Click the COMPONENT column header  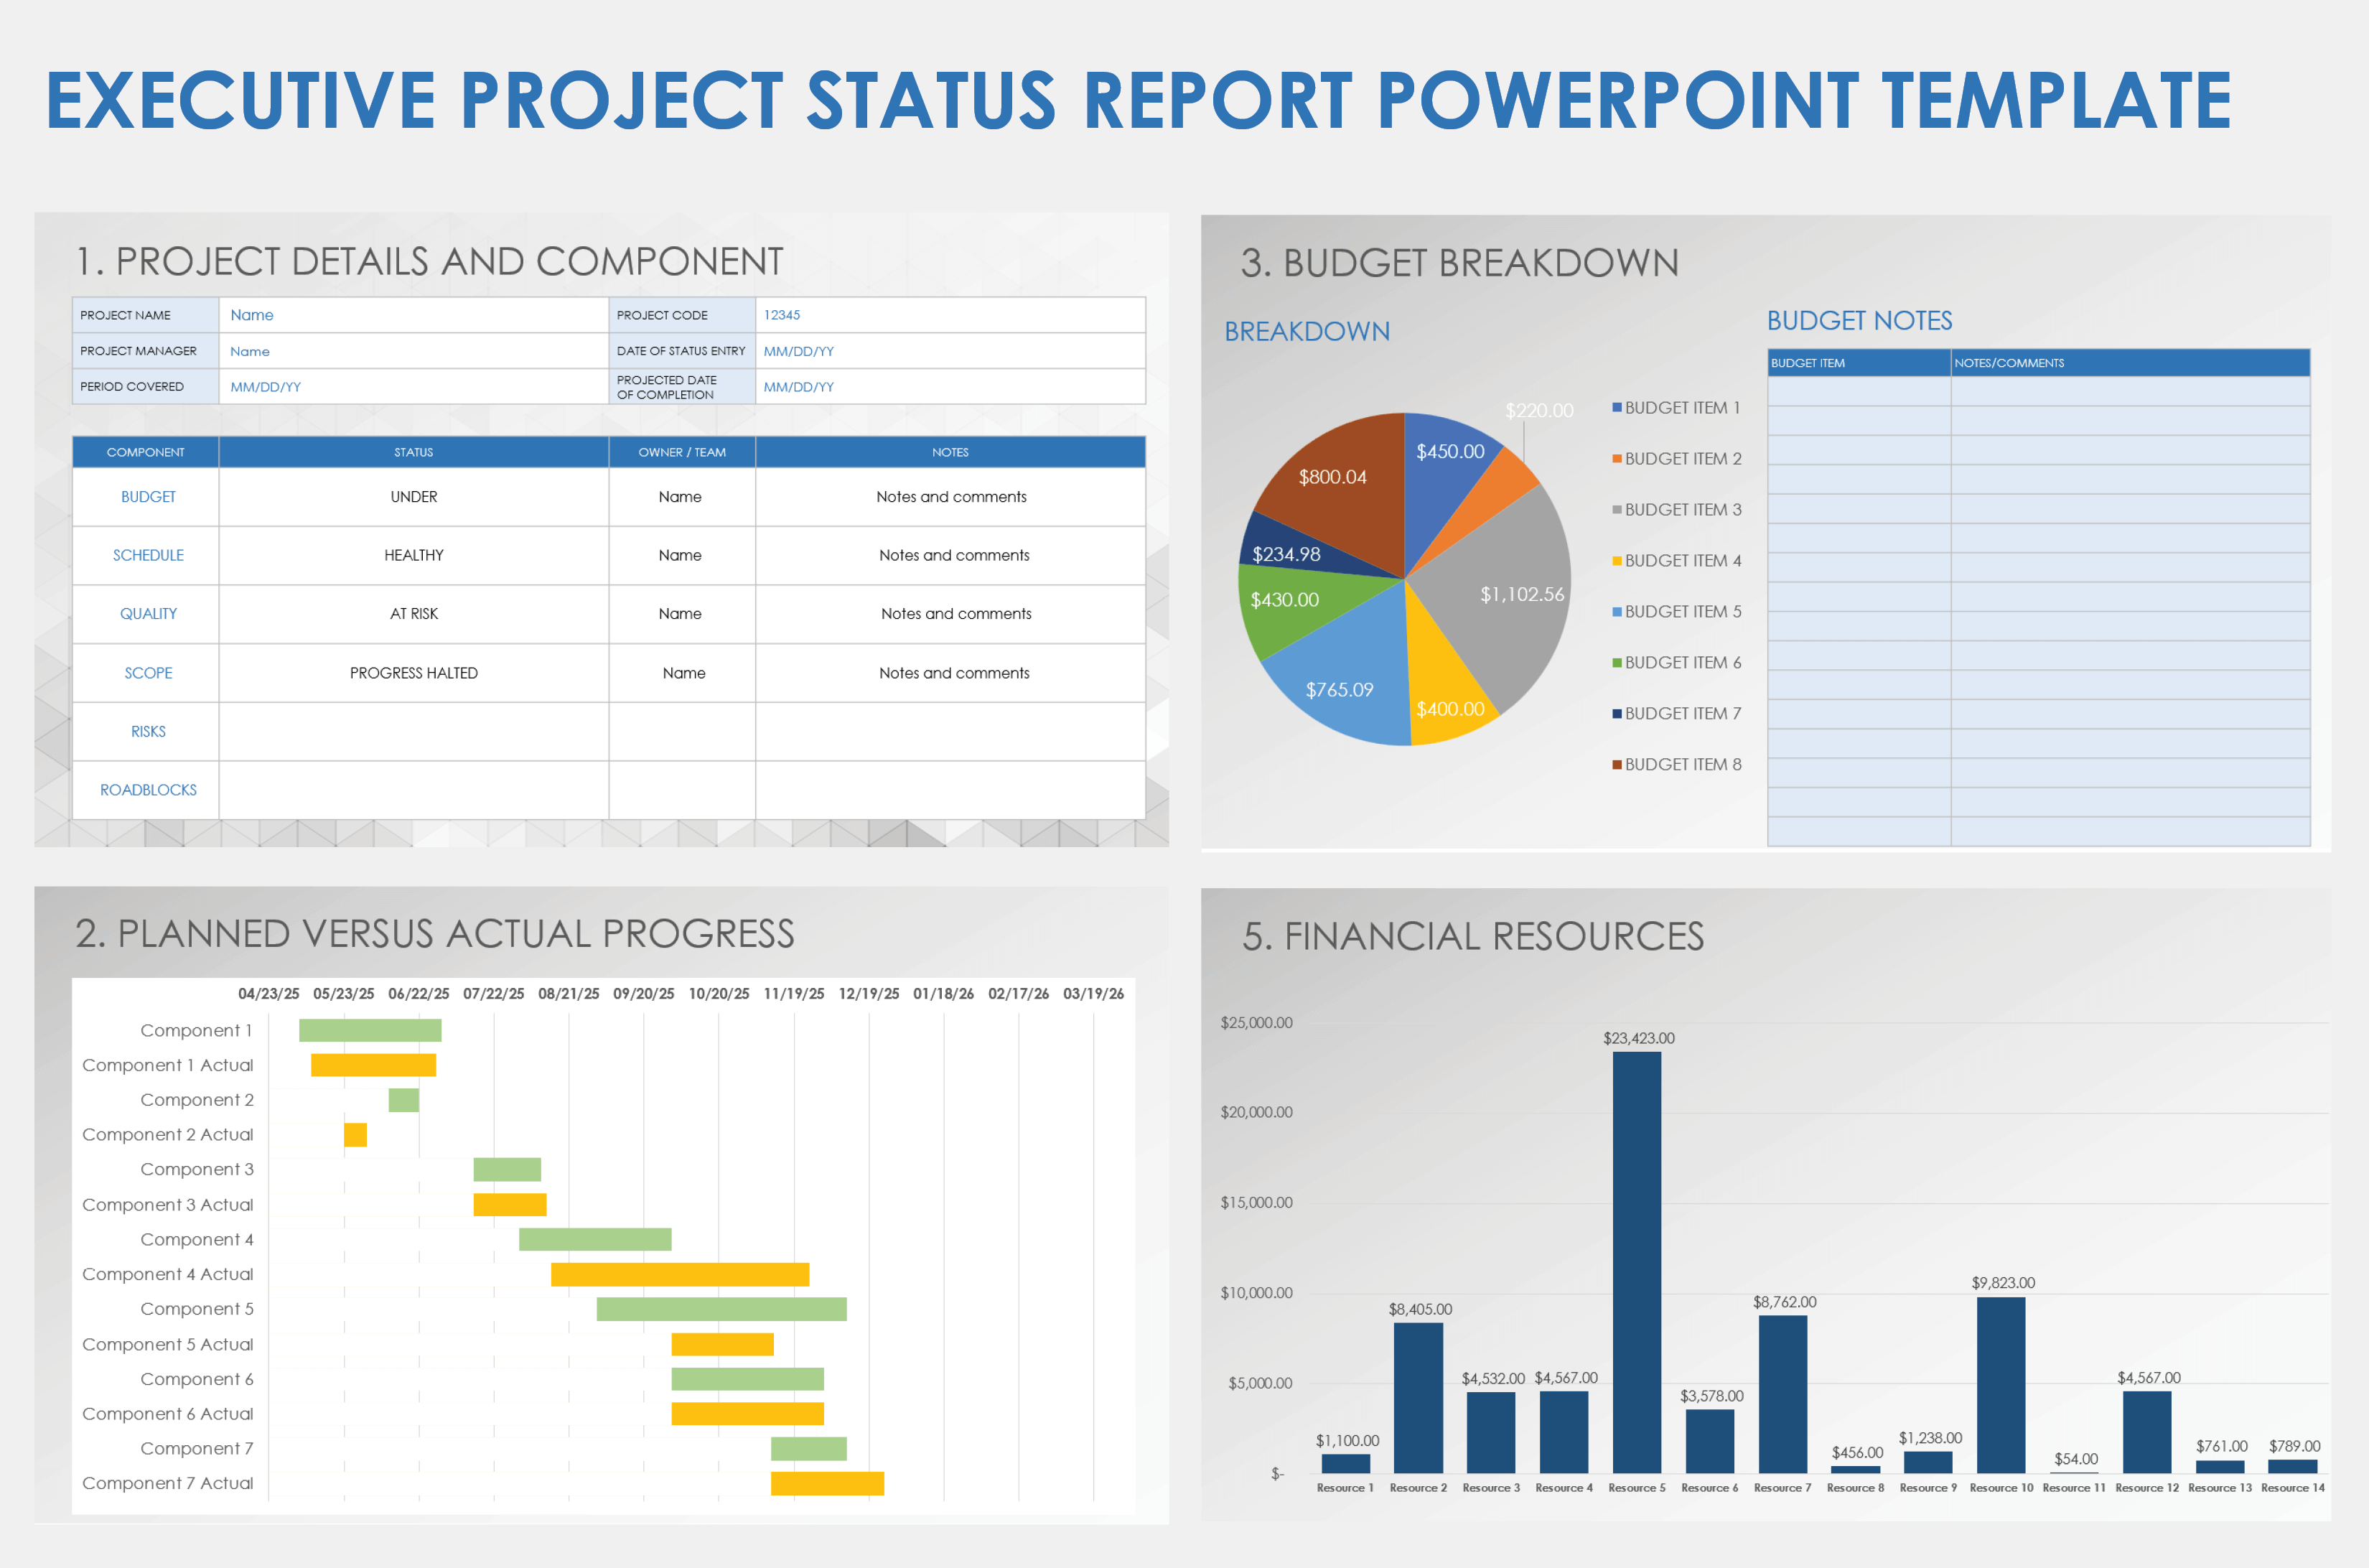(x=146, y=452)
